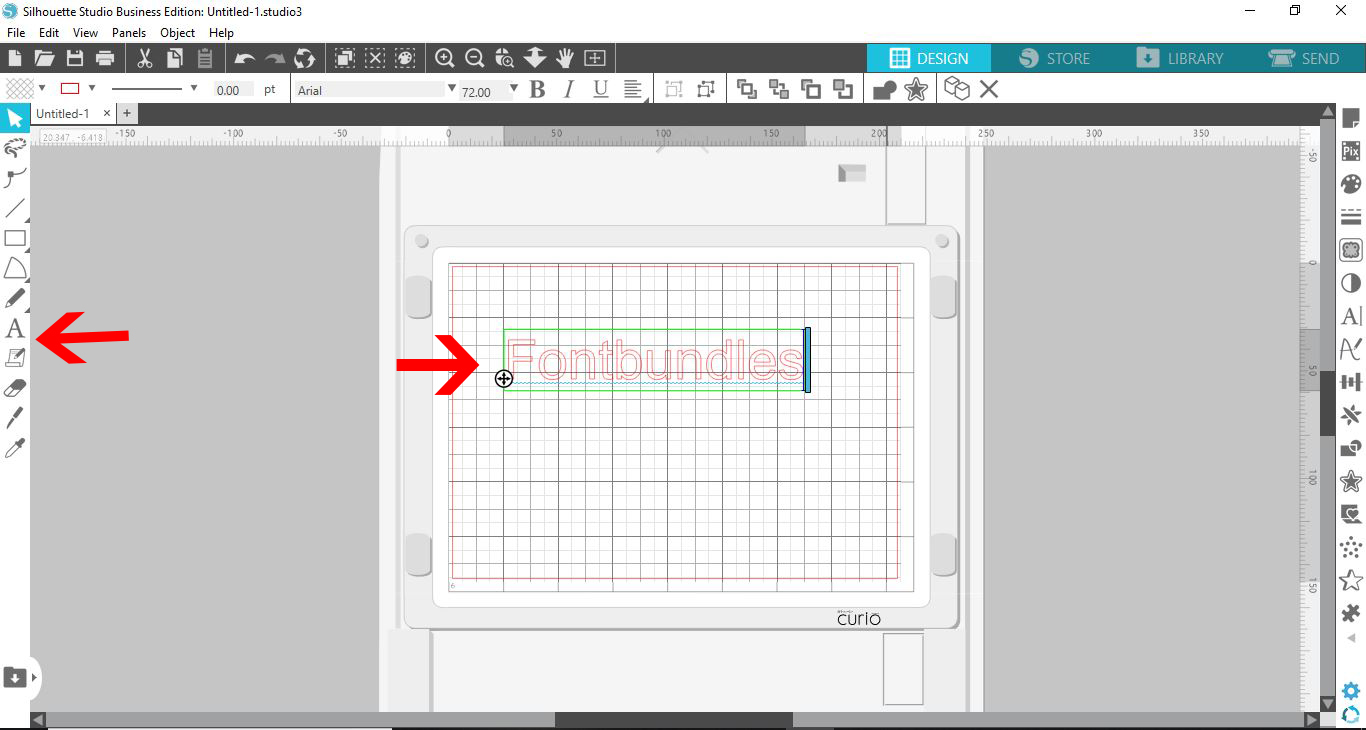Toggle Bold text formatting

[538, 90]
